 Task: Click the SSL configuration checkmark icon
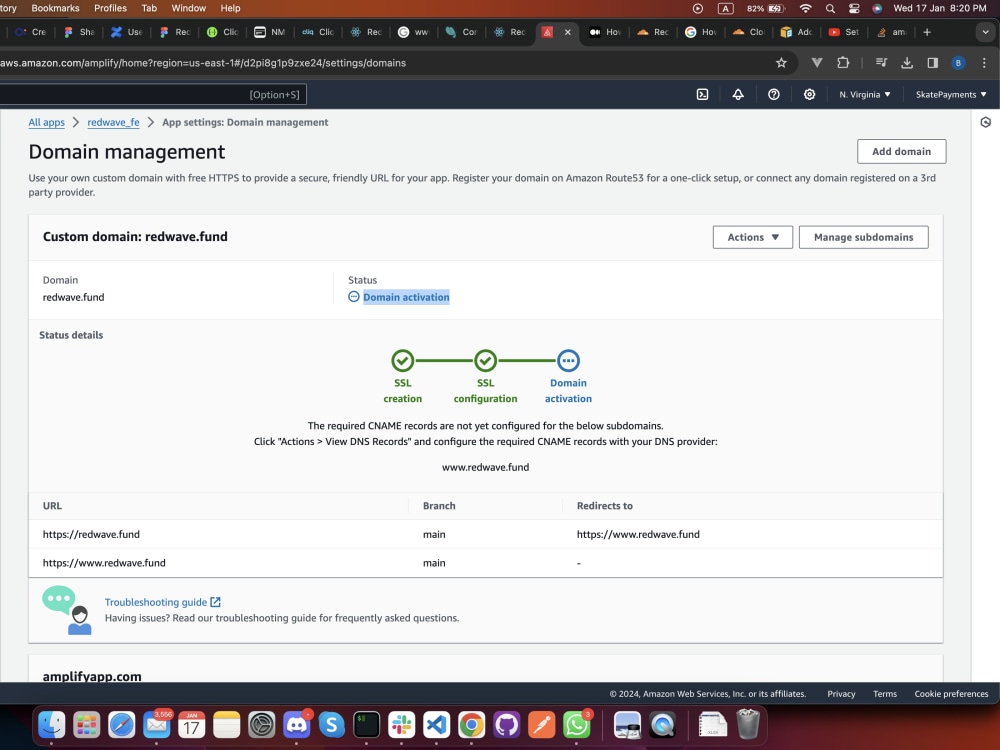[485, 360]
